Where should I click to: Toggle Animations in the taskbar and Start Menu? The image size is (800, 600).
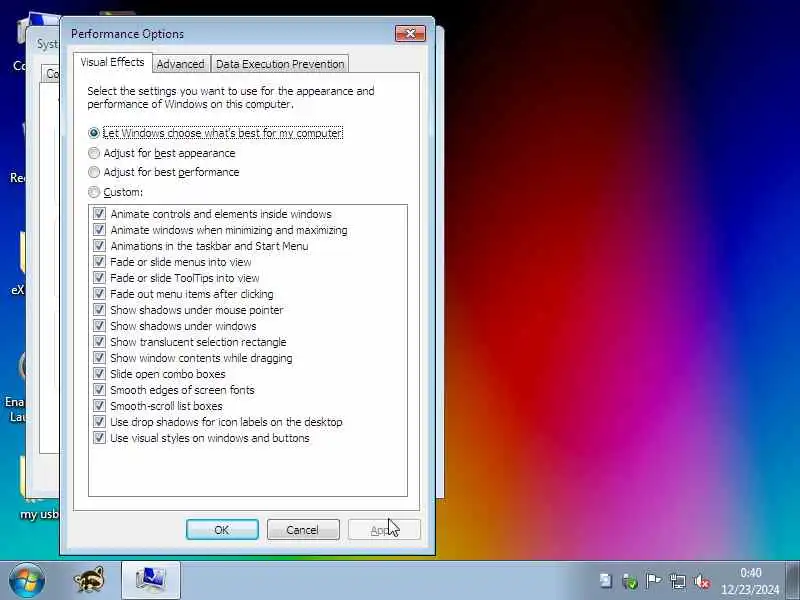(99, 246)
